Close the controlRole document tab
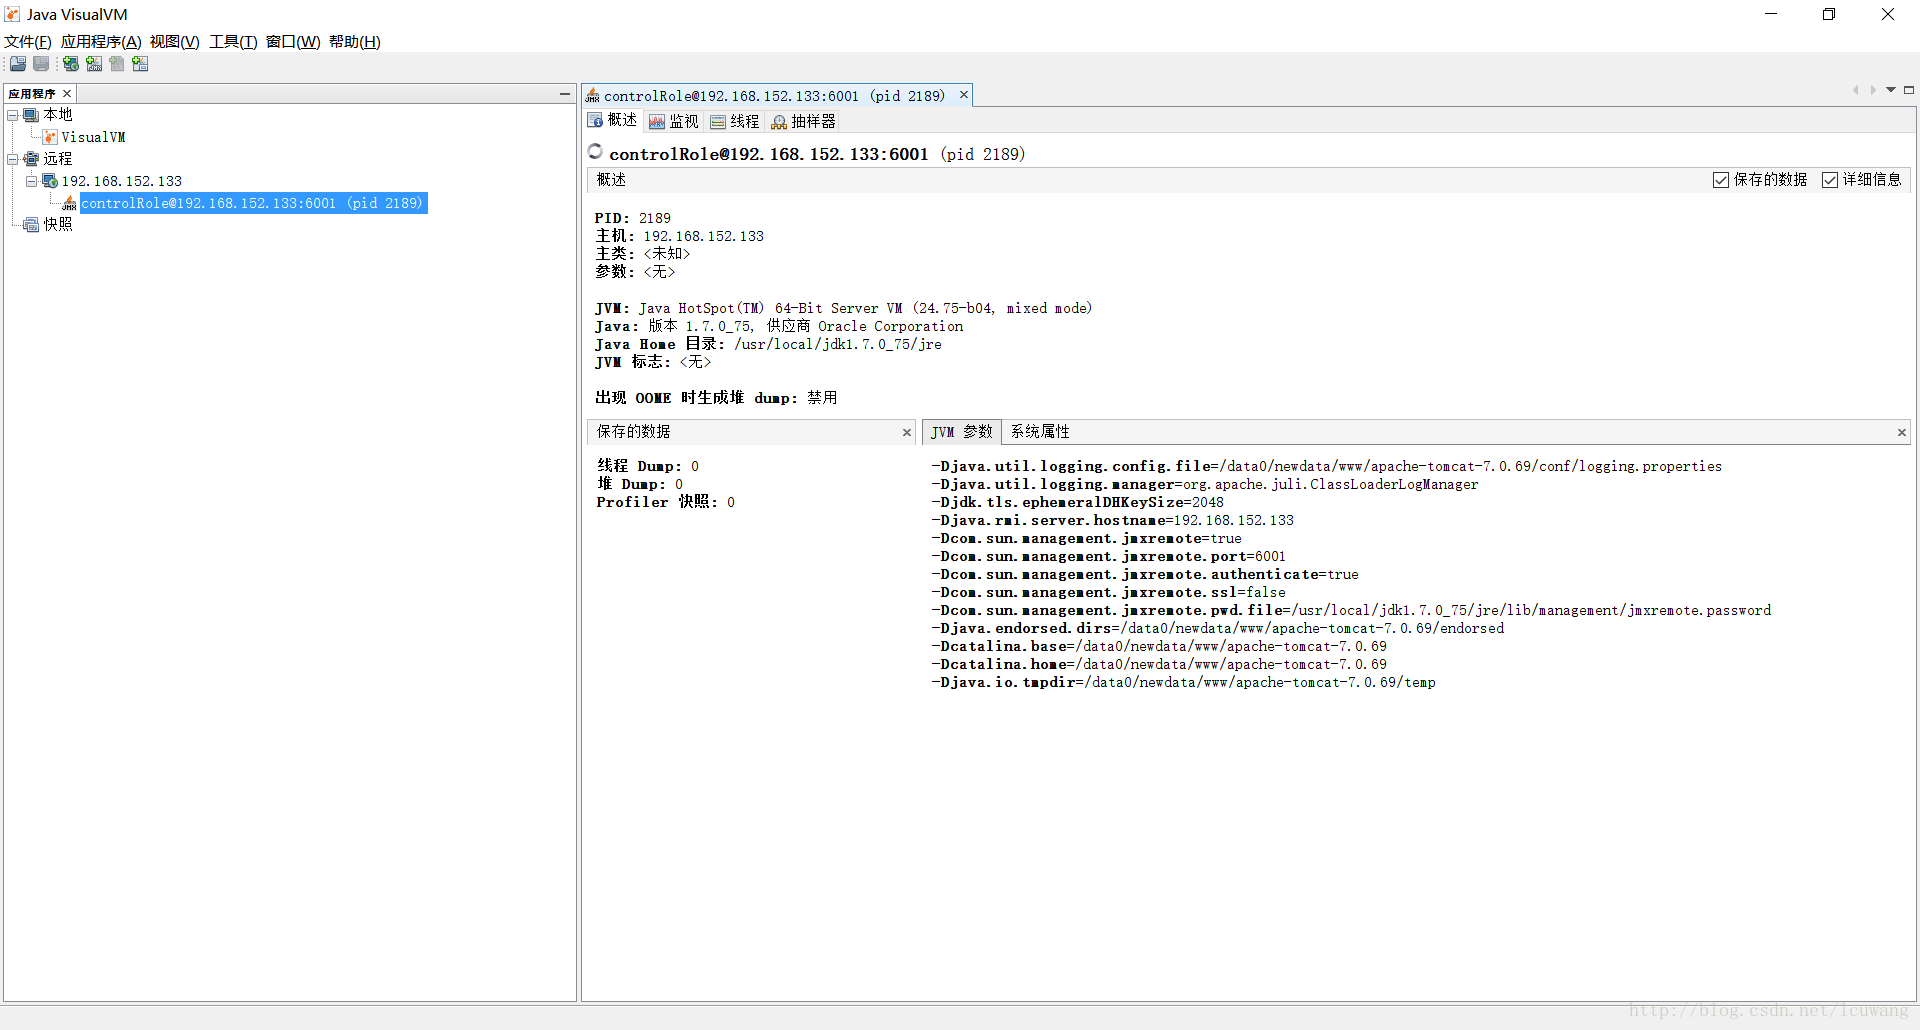The width and height of the screenshot is (1920, 1030). 964,95
